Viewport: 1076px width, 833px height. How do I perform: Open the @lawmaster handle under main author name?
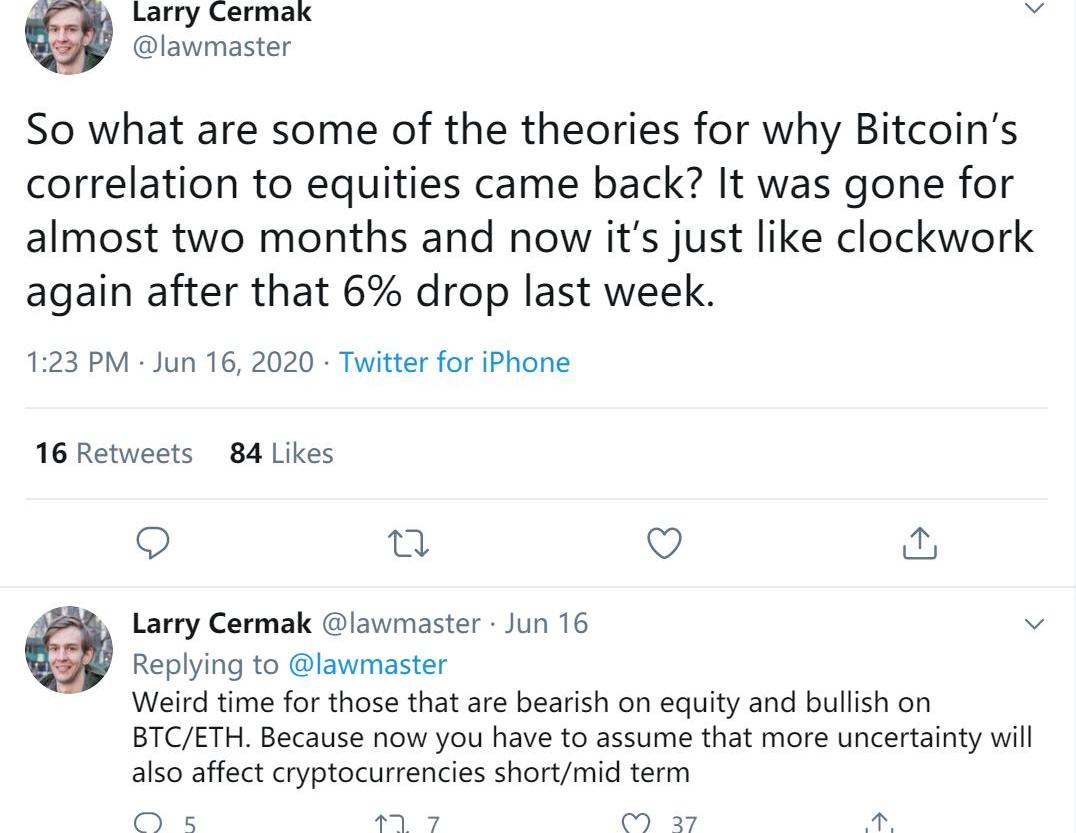[x=212, y=46]
